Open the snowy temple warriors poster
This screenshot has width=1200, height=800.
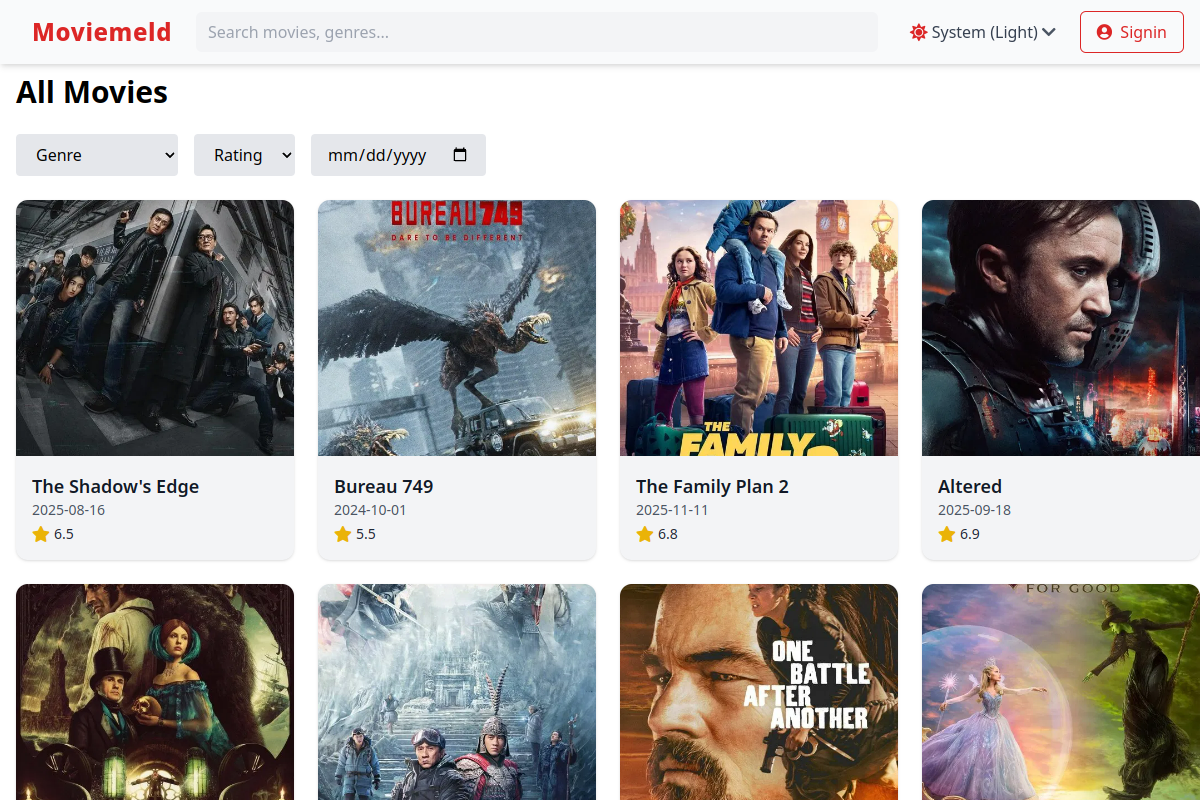(x=457, y=692)
